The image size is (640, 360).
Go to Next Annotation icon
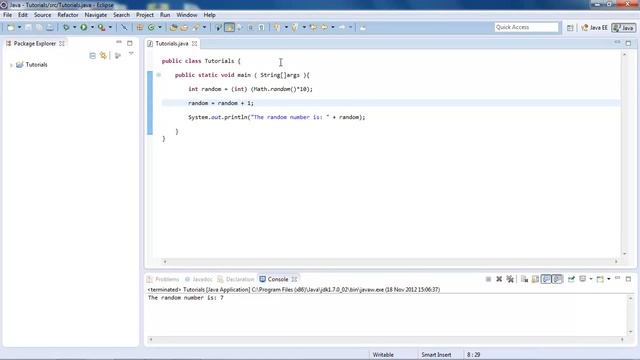click(x=277, y=27)
